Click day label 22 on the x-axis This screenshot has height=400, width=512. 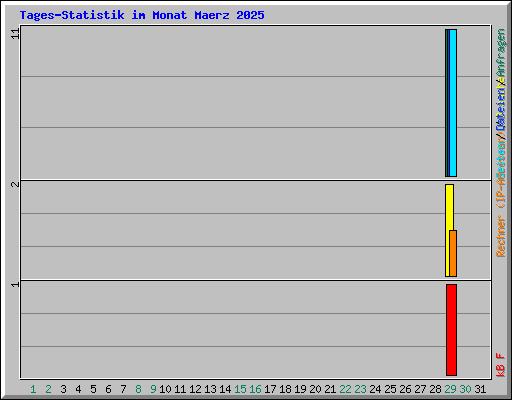tap(345, 389)
